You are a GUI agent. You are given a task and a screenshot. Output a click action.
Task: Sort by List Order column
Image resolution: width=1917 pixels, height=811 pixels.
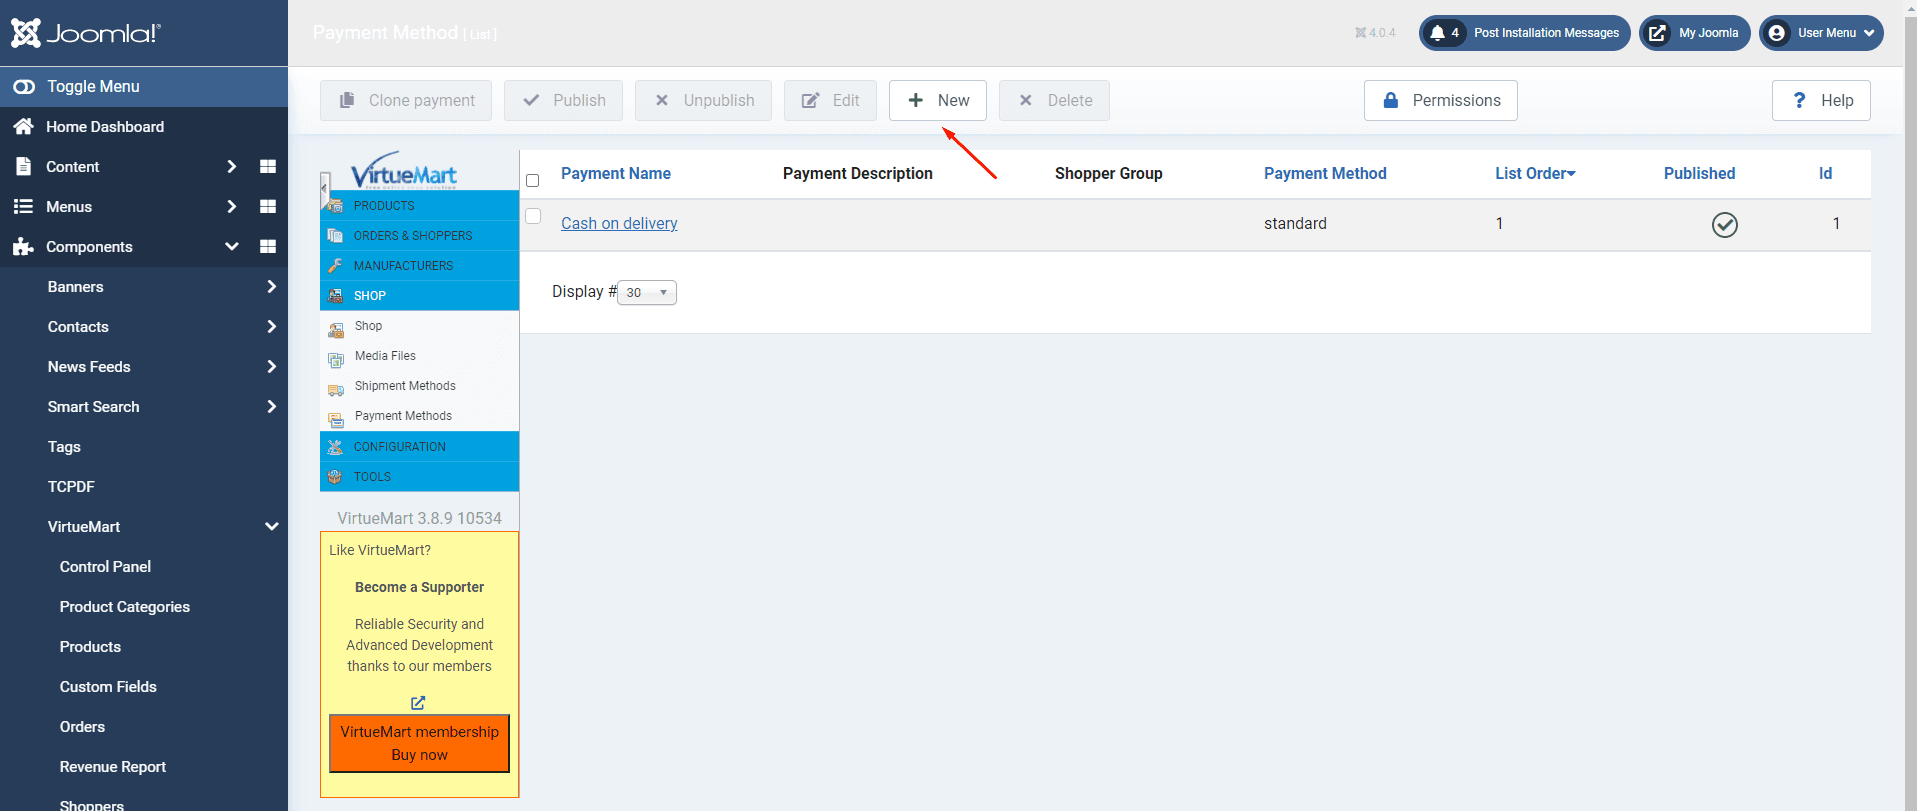[1535, 174]
